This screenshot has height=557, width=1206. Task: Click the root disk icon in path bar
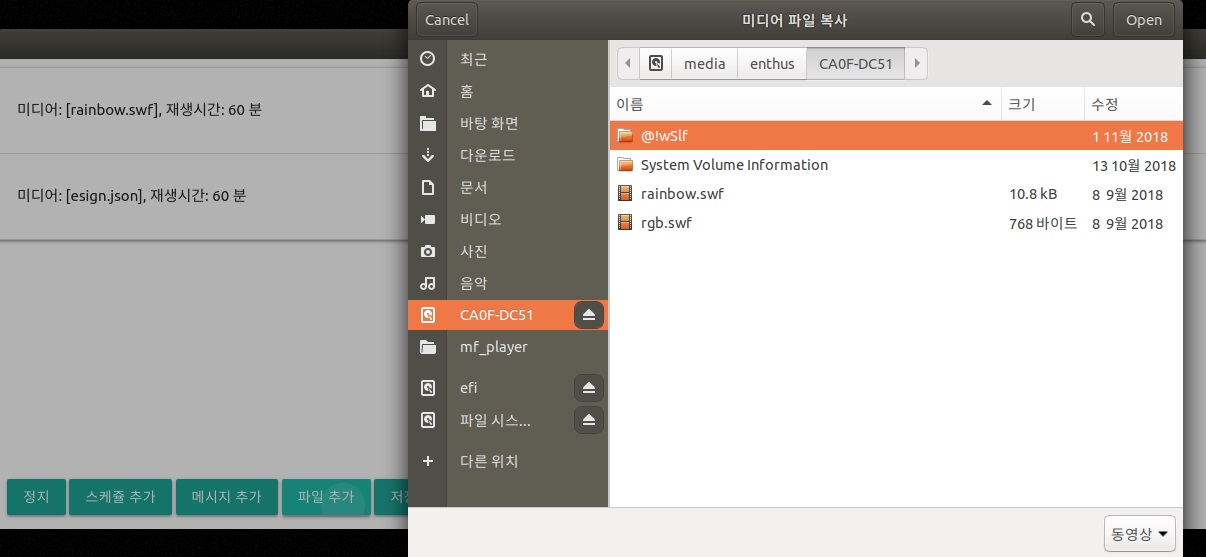(656, 64)
